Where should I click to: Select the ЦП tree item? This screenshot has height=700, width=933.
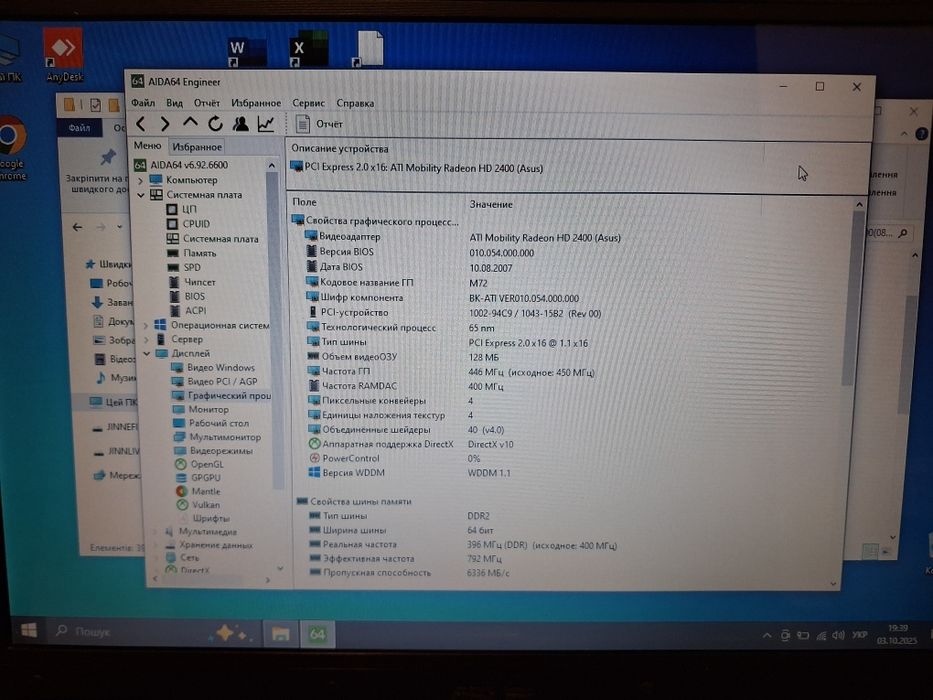coord(181,210)
